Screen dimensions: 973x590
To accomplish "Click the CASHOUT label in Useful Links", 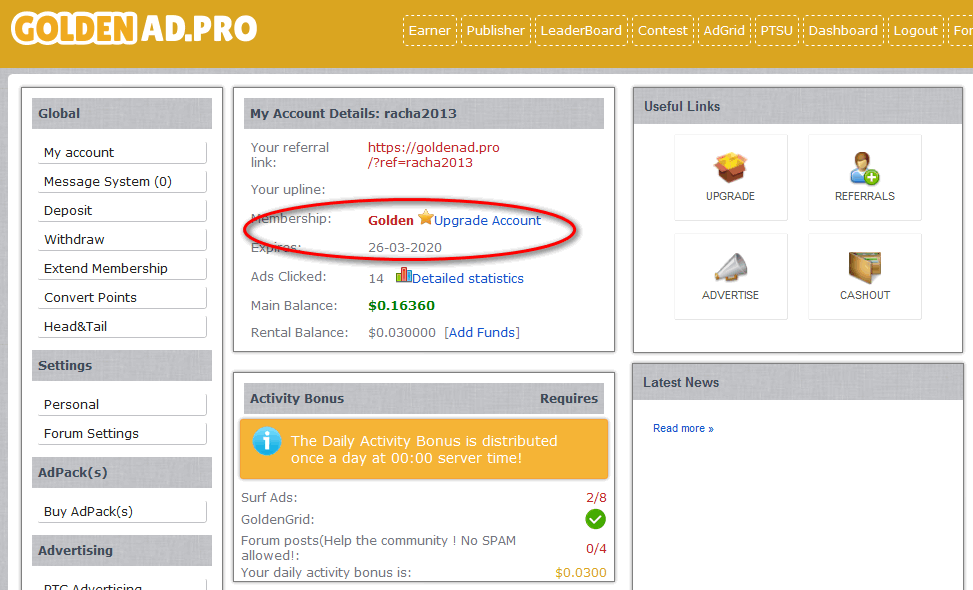I will coord(864,295).
